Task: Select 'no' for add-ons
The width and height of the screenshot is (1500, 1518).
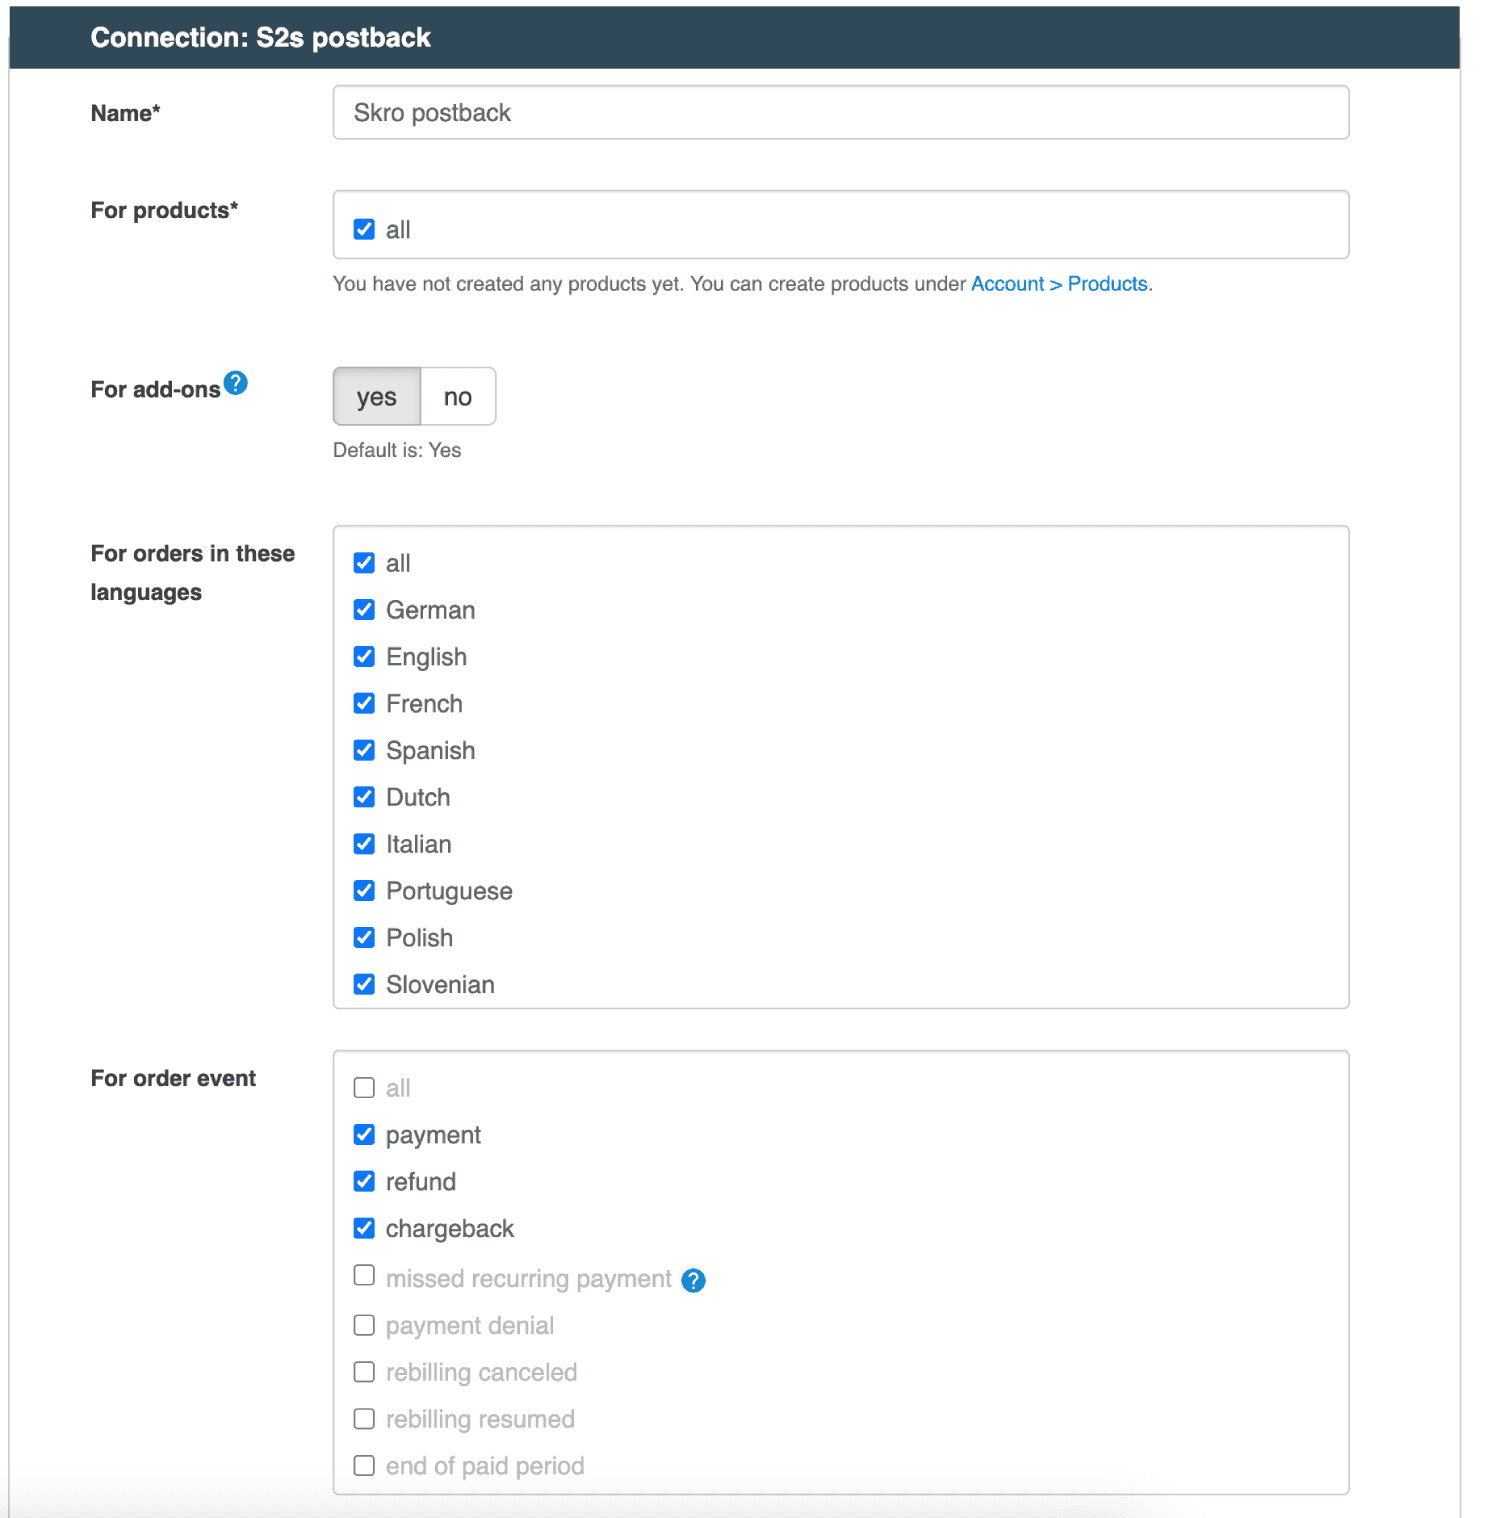Action: [458, 397]
